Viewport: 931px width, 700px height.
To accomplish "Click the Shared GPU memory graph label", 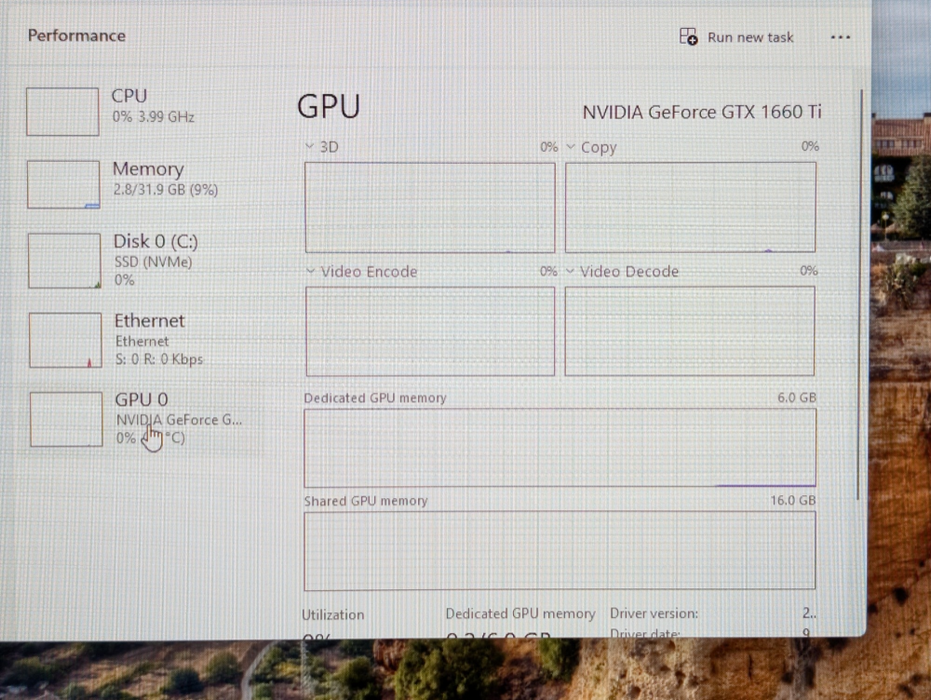I will tap(366, 501).
